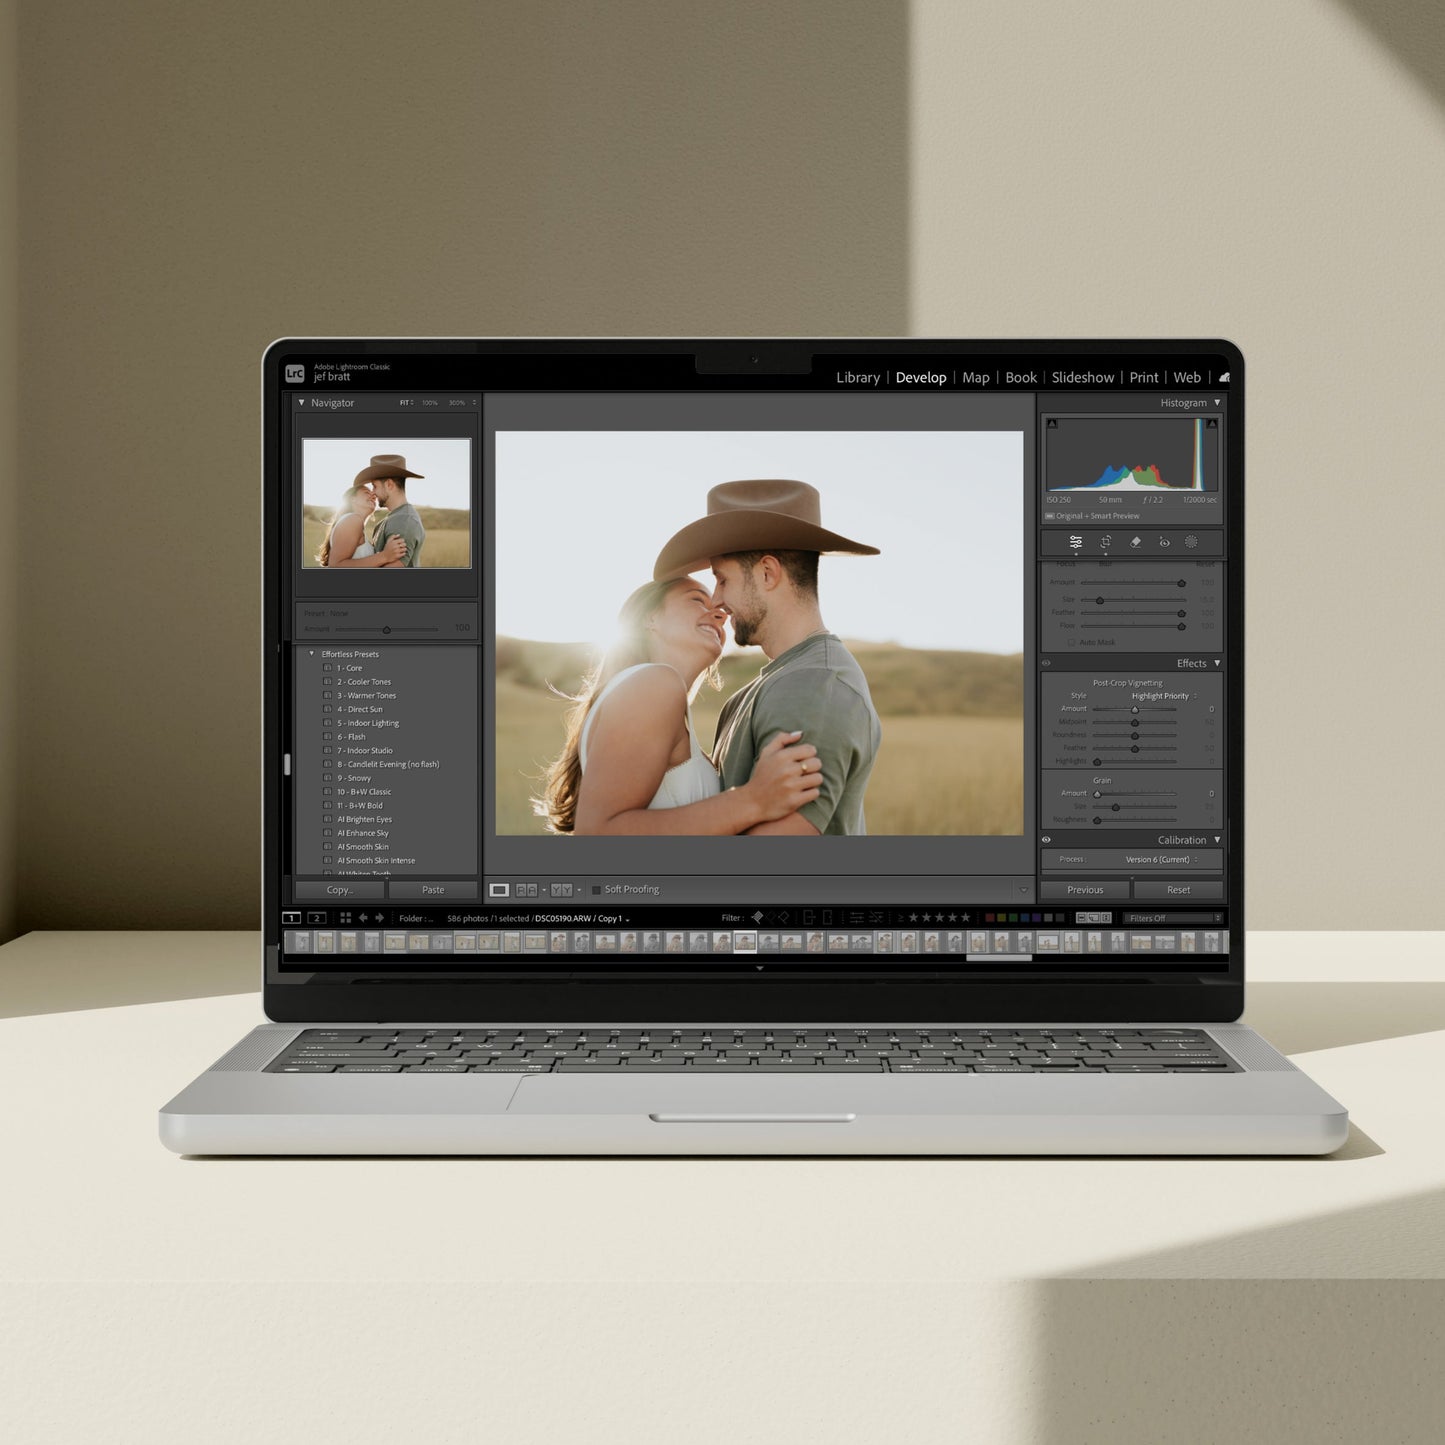The height and width of the screenshot is (1445, 1445).
Task: Click the Lightroom Classic Lrc logo
Action: [x=295, y=373]
